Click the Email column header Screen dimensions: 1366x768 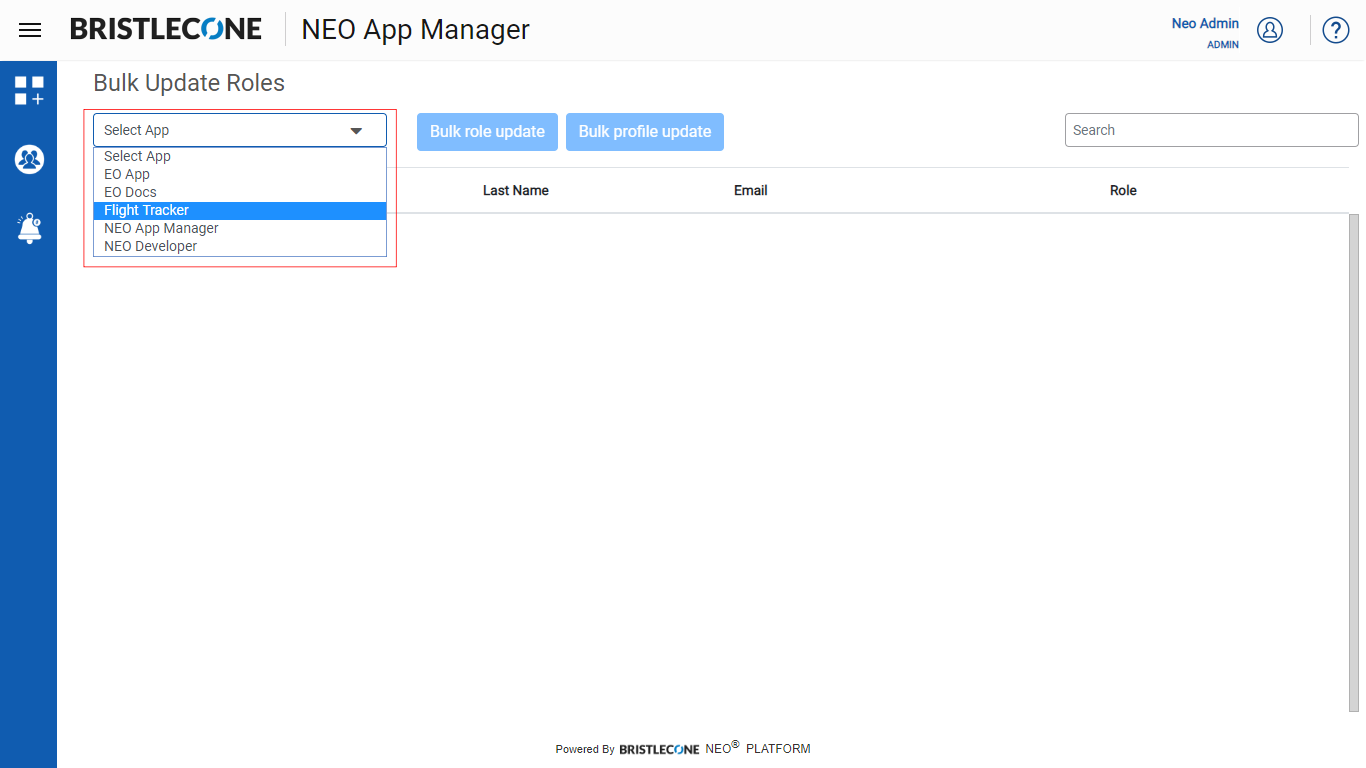point(751,190)
